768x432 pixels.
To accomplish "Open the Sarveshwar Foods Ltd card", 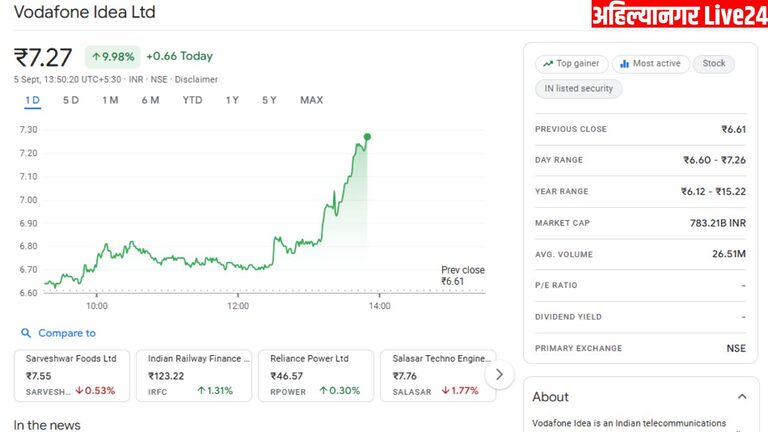I will tap(72, 375).
